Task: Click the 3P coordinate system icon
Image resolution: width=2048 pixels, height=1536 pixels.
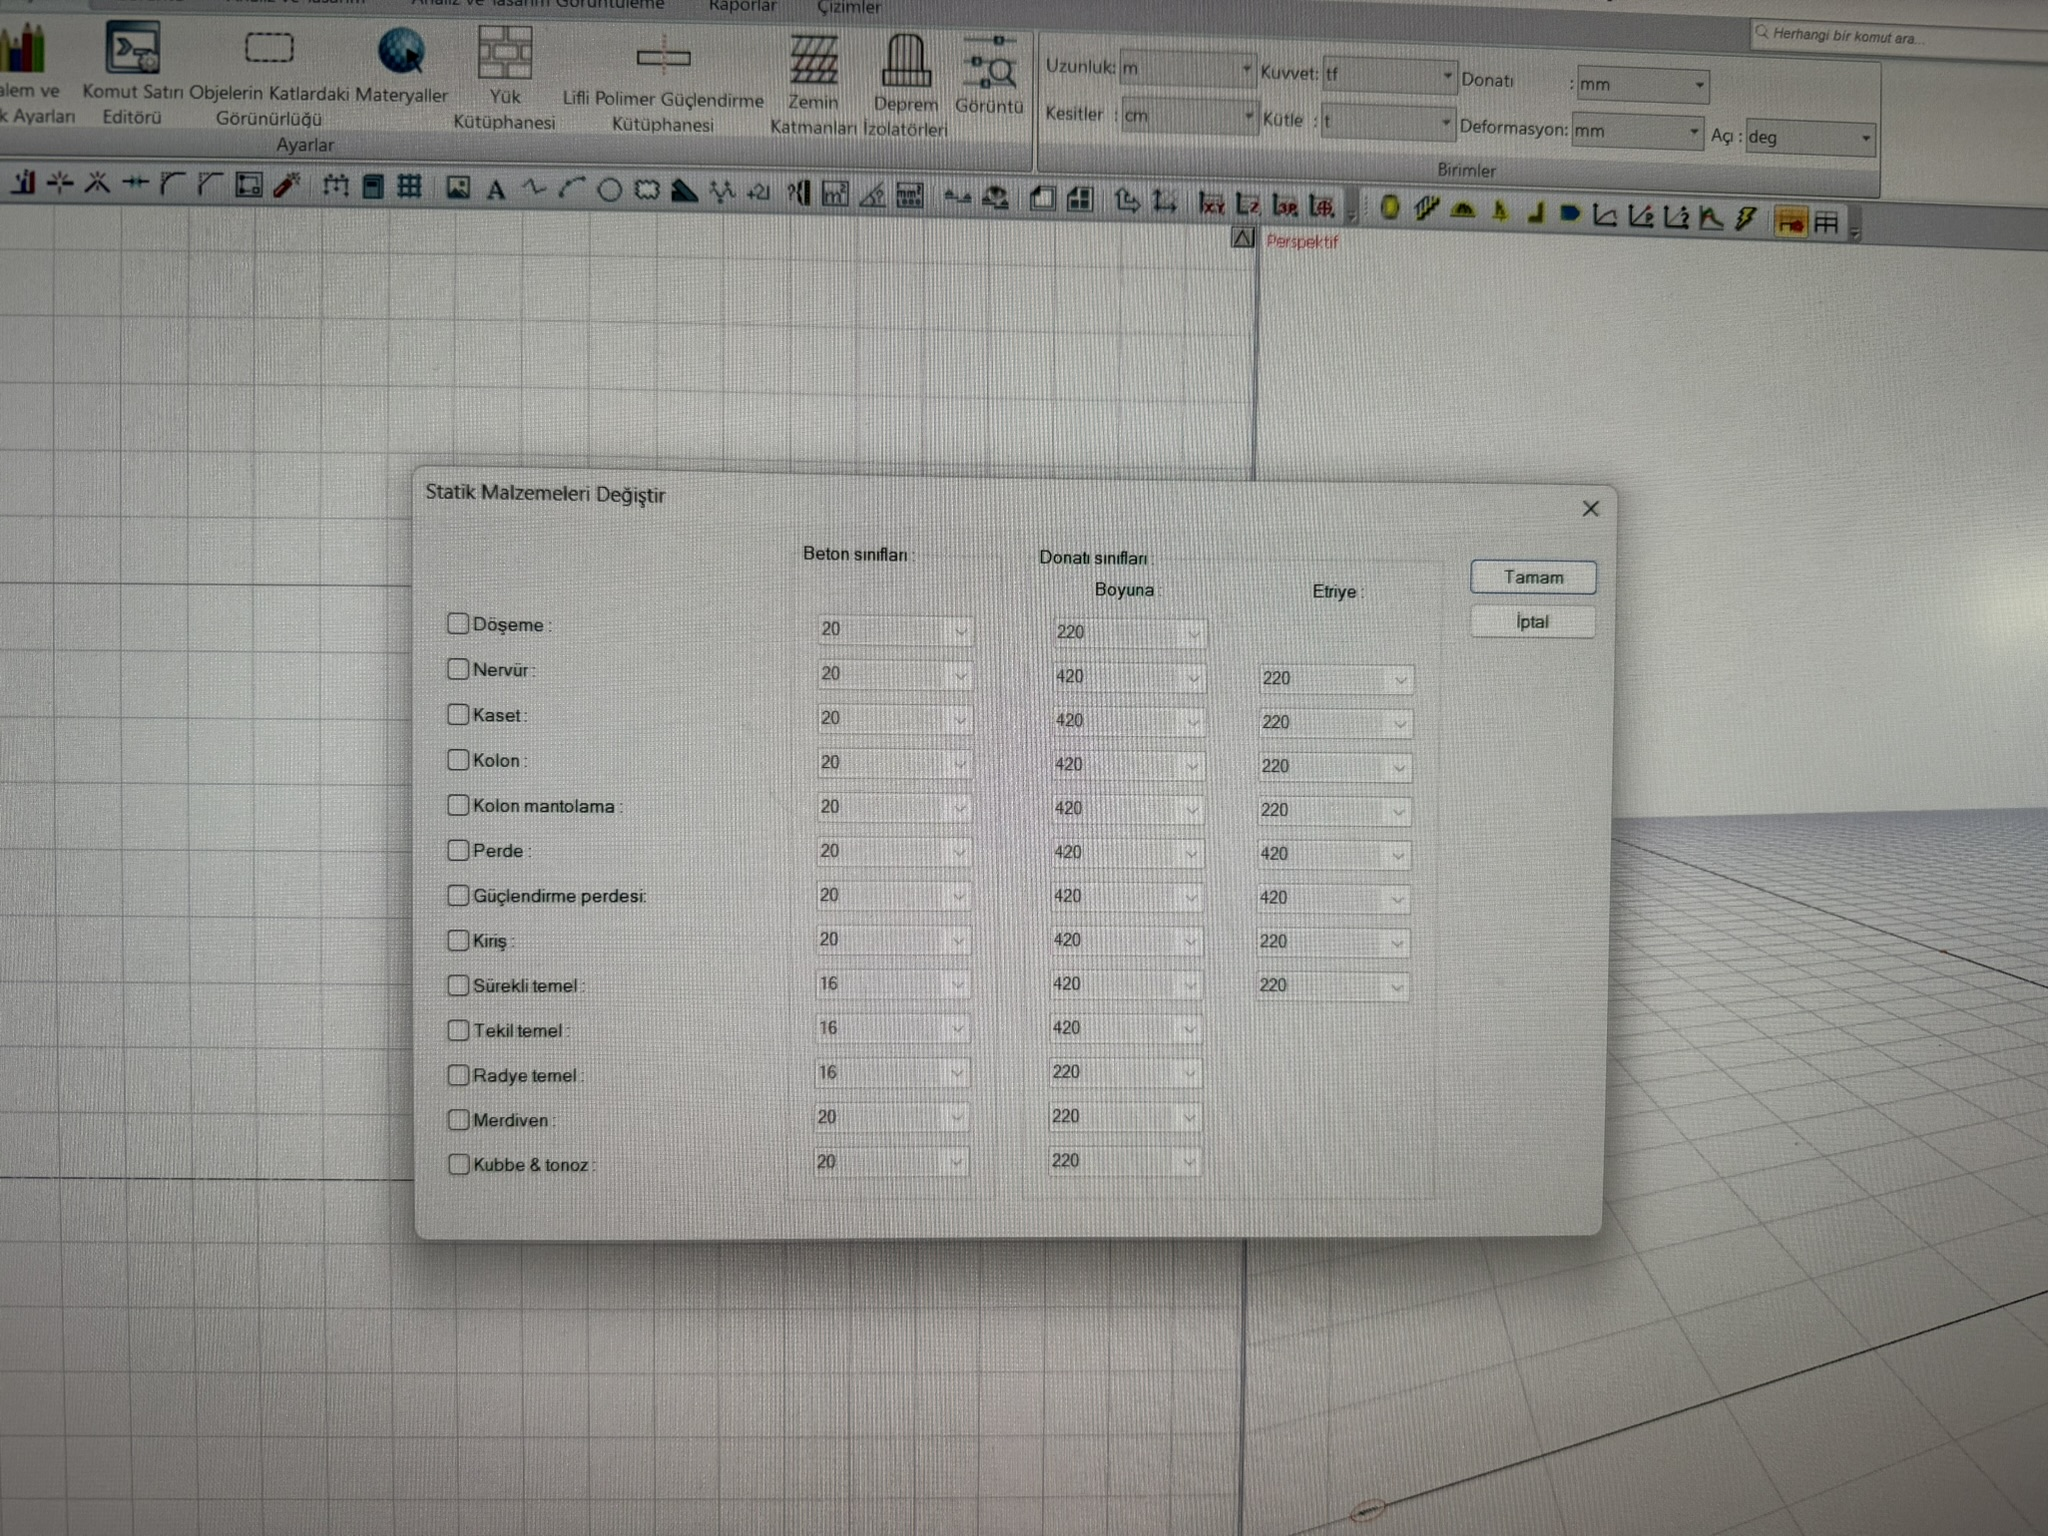Action: pos(1284,206)
